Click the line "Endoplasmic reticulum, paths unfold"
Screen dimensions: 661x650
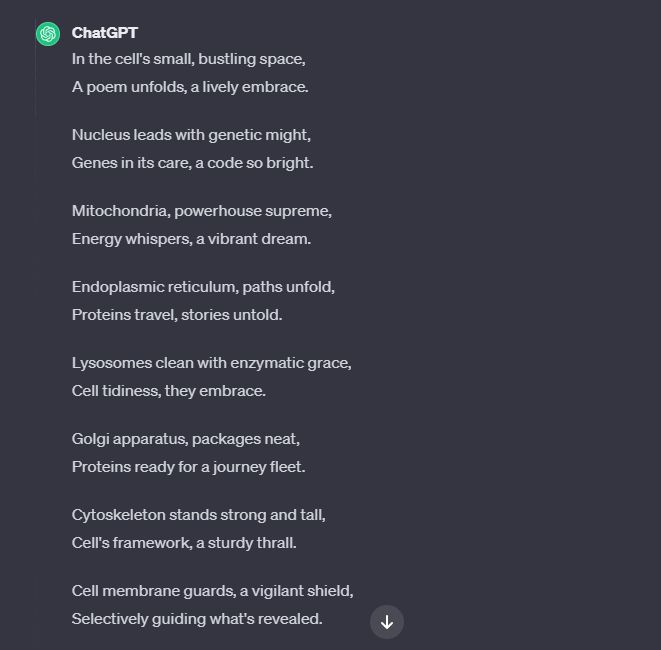[x=203, y=287]
